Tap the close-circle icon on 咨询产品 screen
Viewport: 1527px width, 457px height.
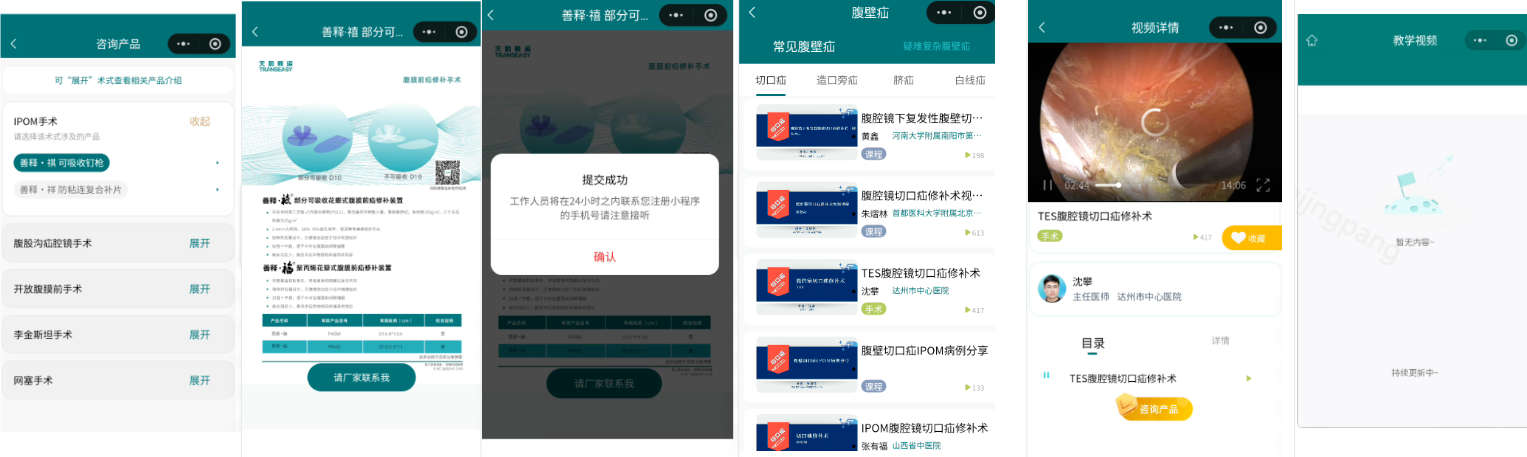pyautogui.click(x=215, y=44)
